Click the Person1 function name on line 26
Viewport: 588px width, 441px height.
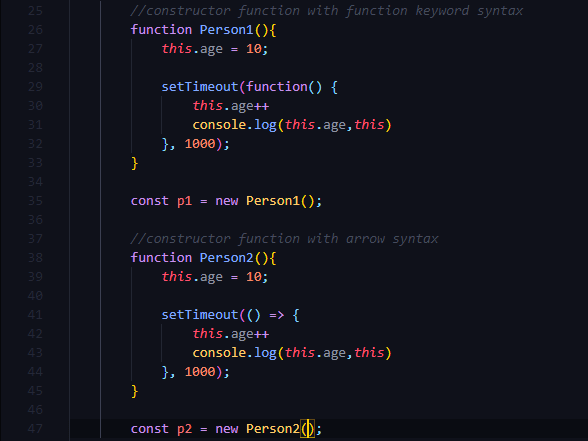226,30
